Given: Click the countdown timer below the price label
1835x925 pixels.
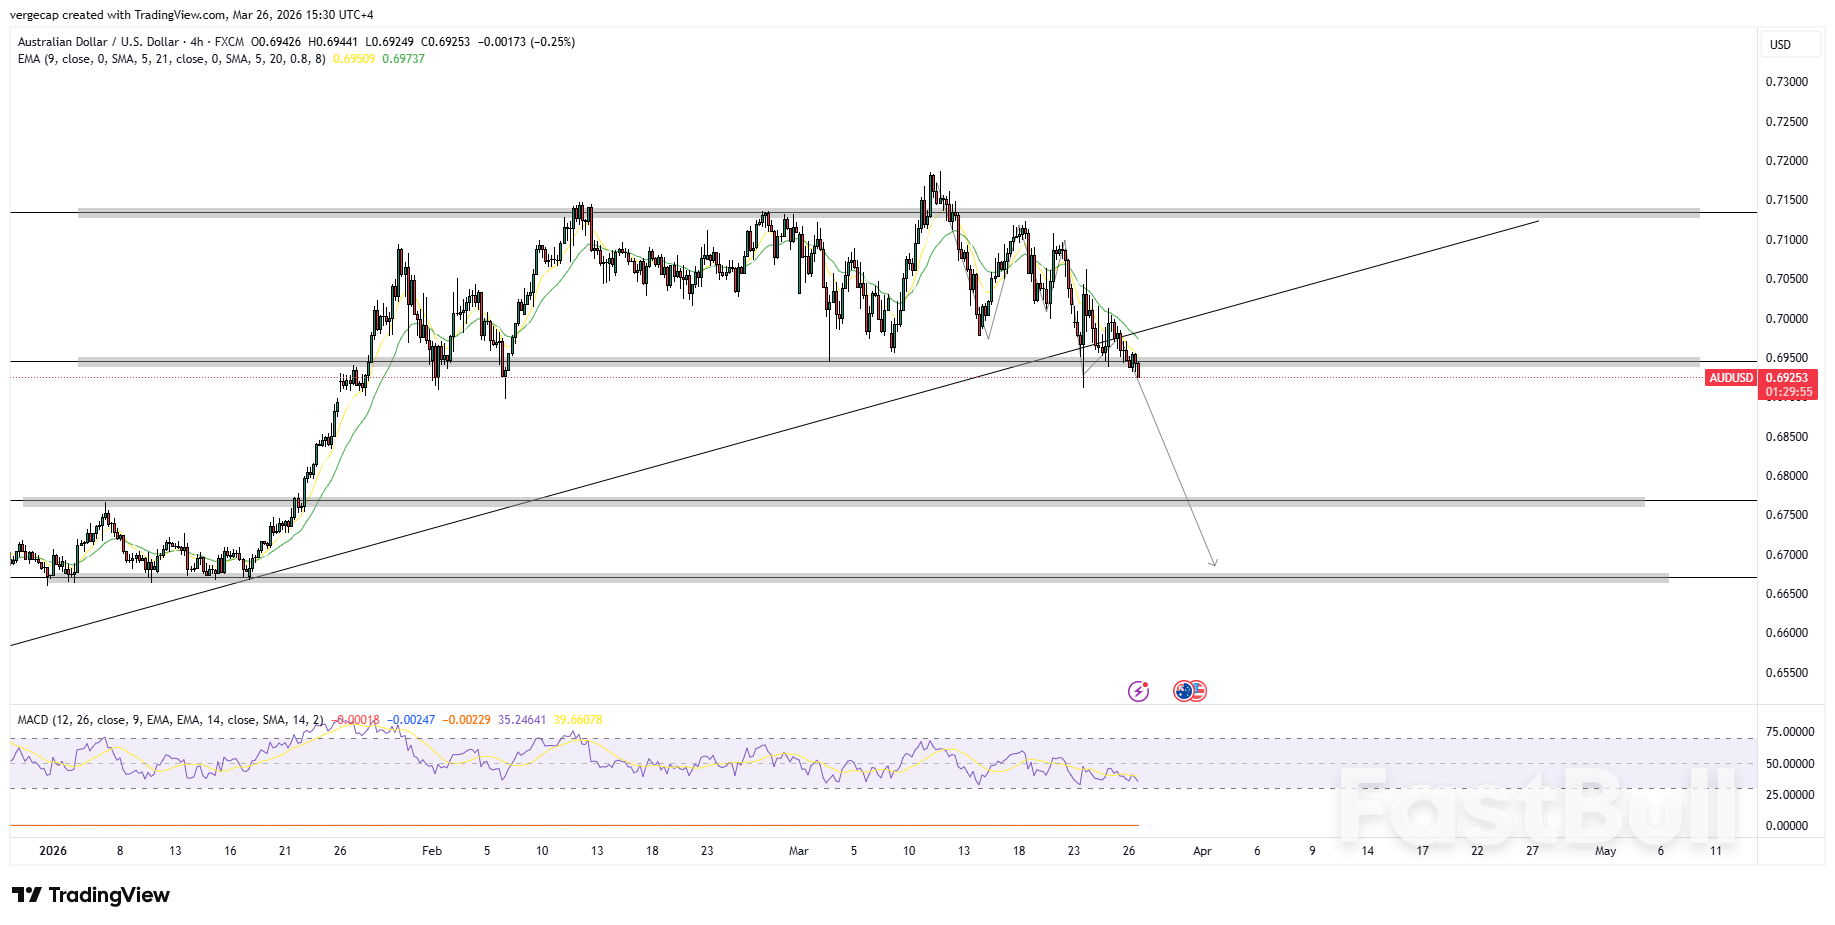Looking at the screenshot, I should click(1788, 391).
